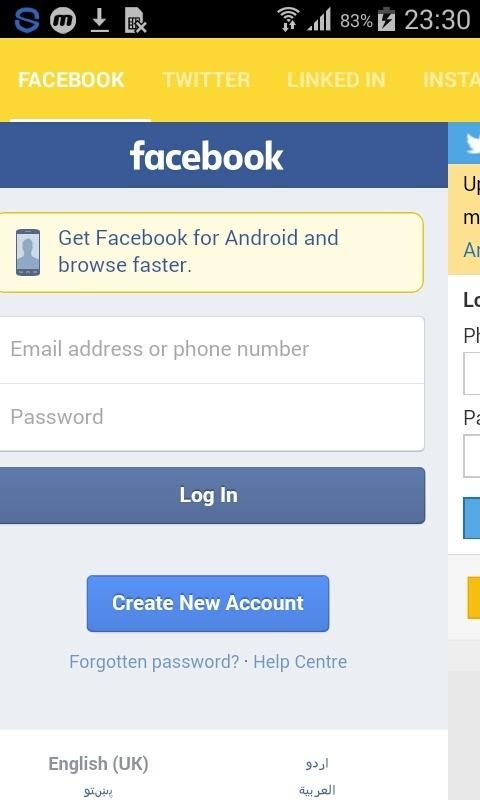This screenshot has width=480, height=800.
Task: Tap the Wi-Fi signal icon
Action: [288, 20]
